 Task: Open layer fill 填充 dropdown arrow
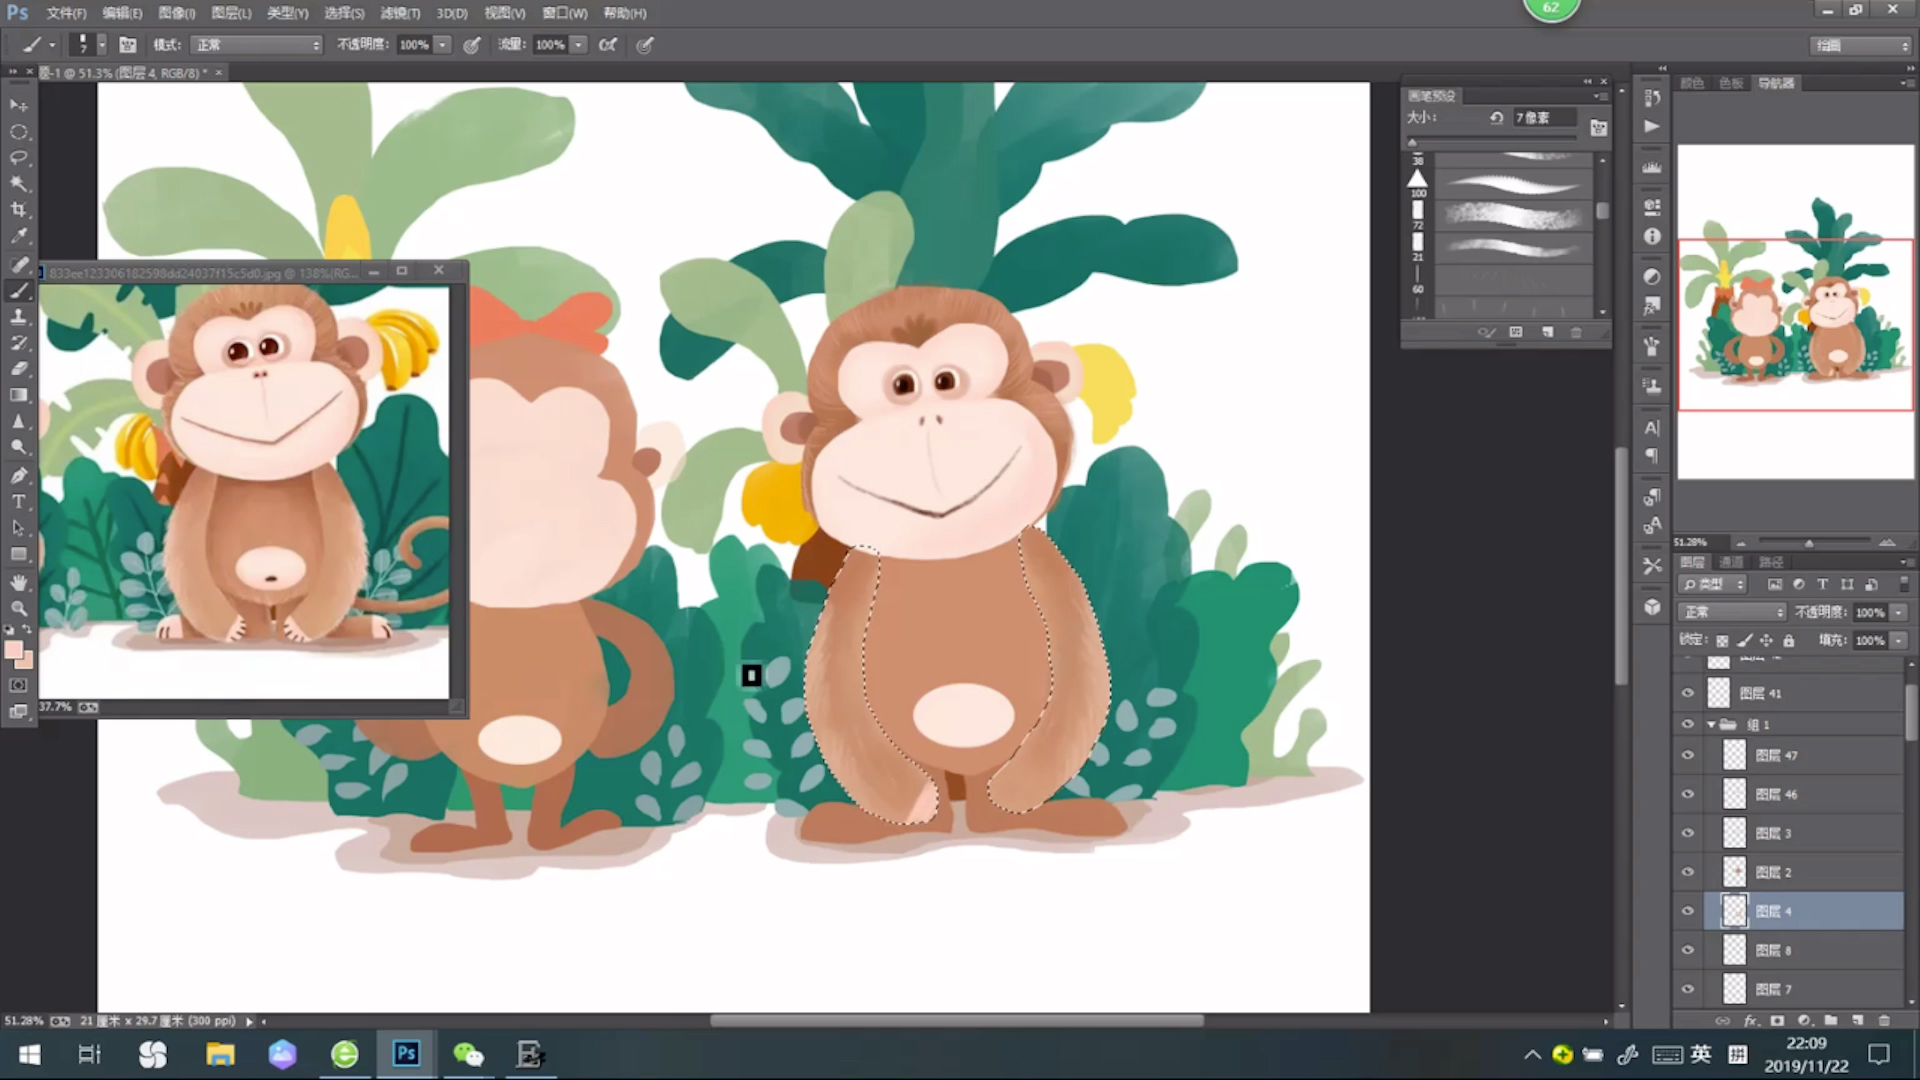tap(1898, 640)
